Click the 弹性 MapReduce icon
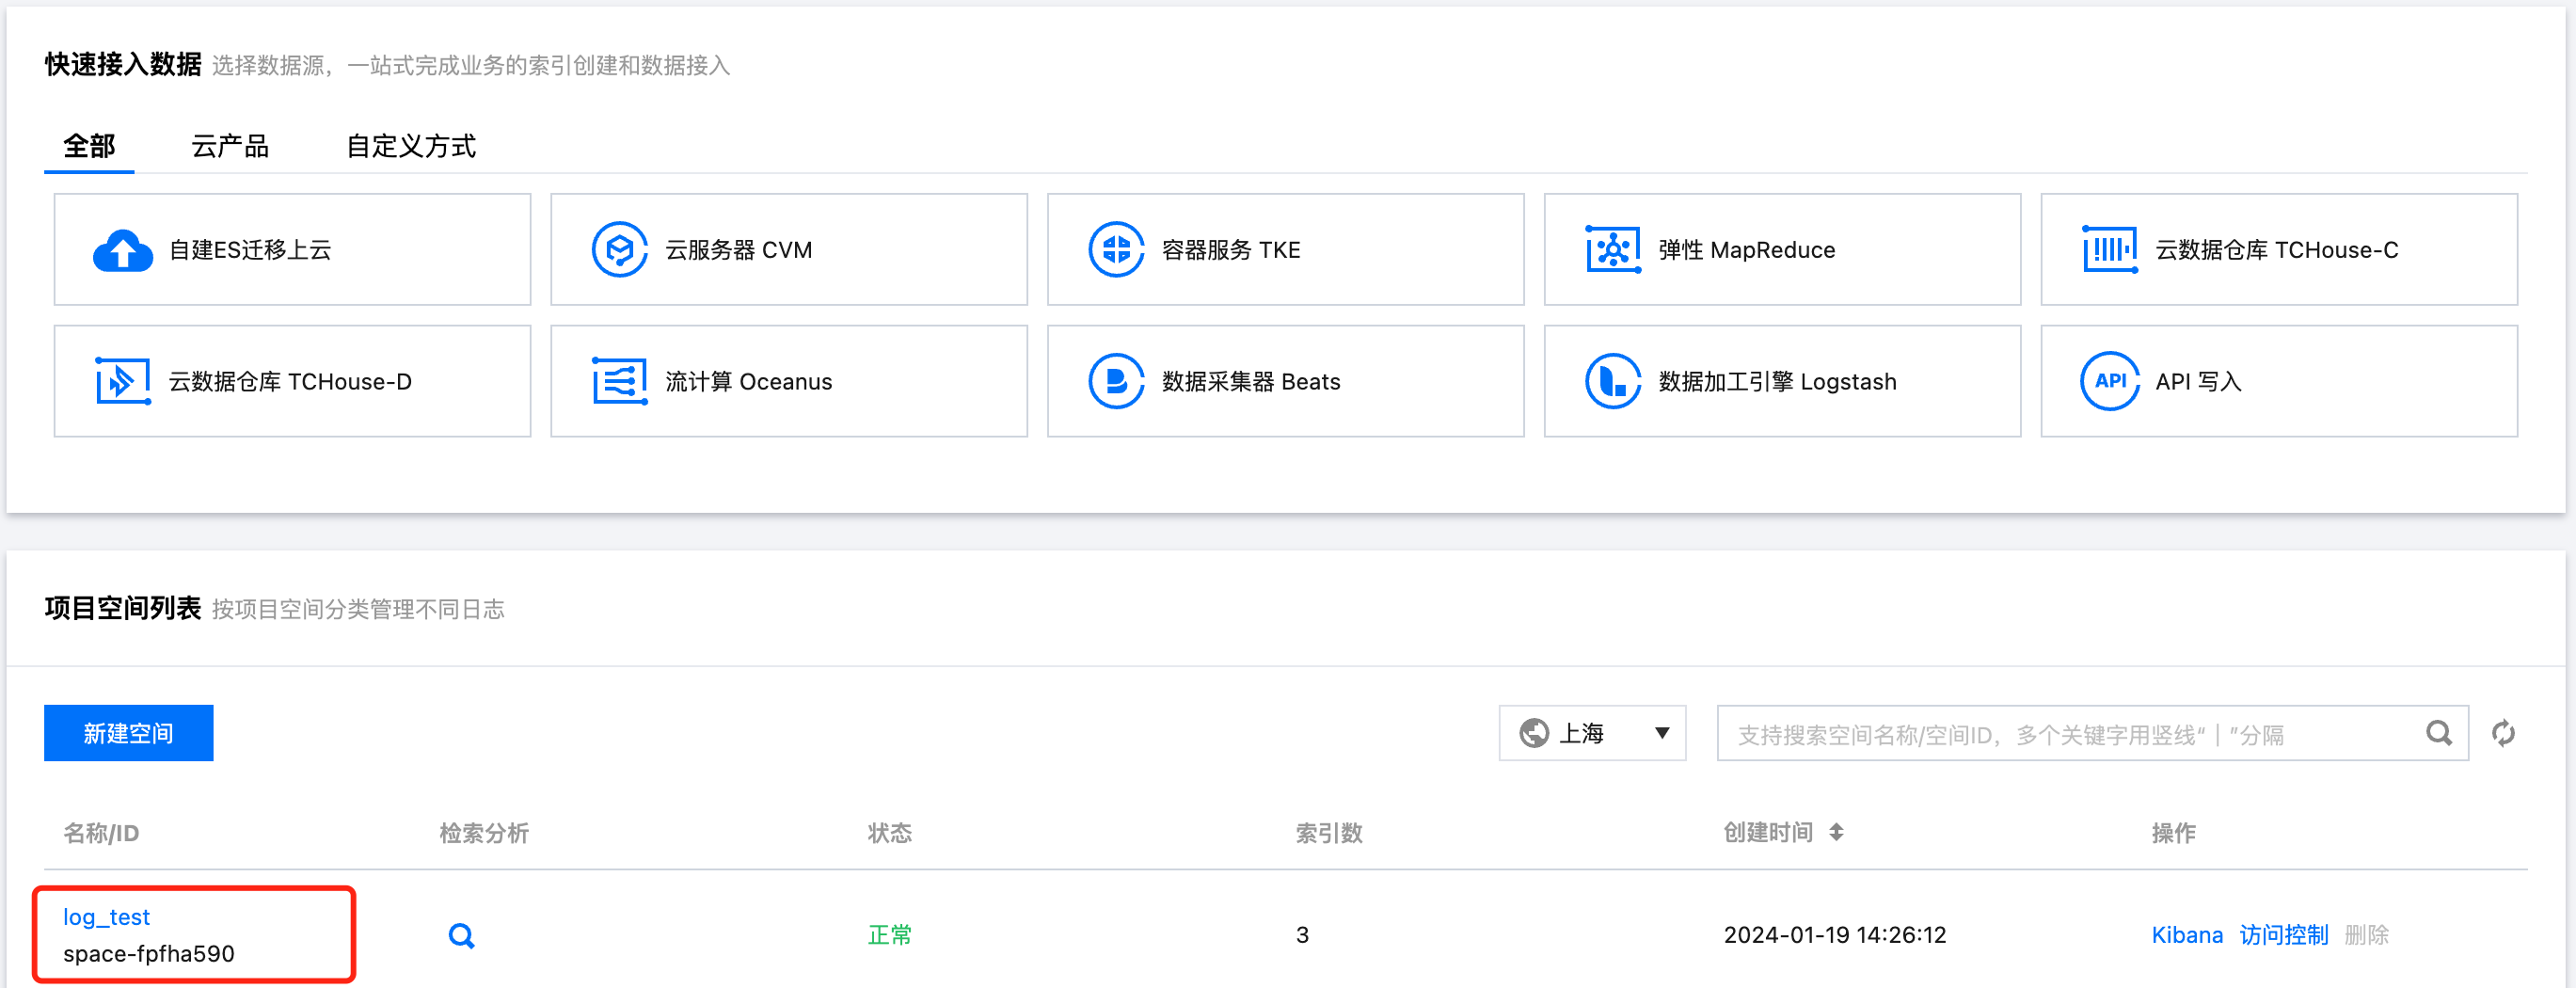Image resolution: width=2576 pixels, height=988 pixels. click(x=1612, y=250)
